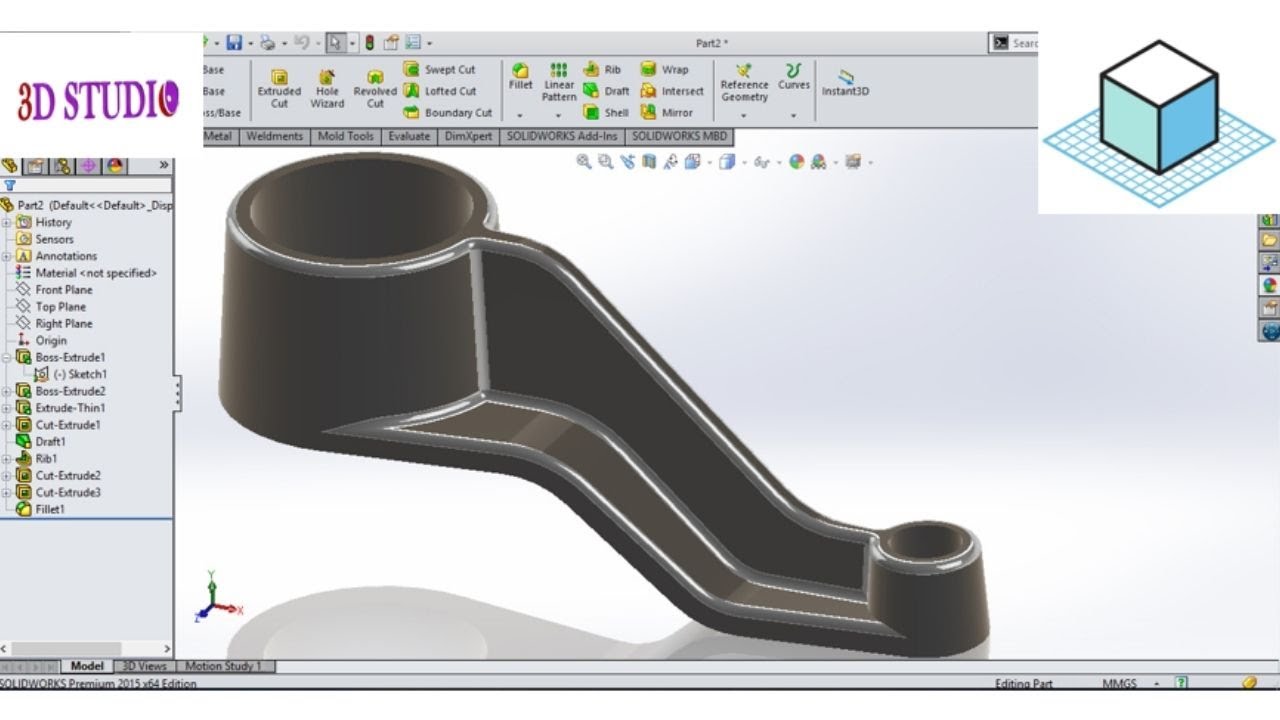The width and height of the screenshot is (1280, 720).
Task: Choose the Lofted Cut tool
Action: (439, 91)
